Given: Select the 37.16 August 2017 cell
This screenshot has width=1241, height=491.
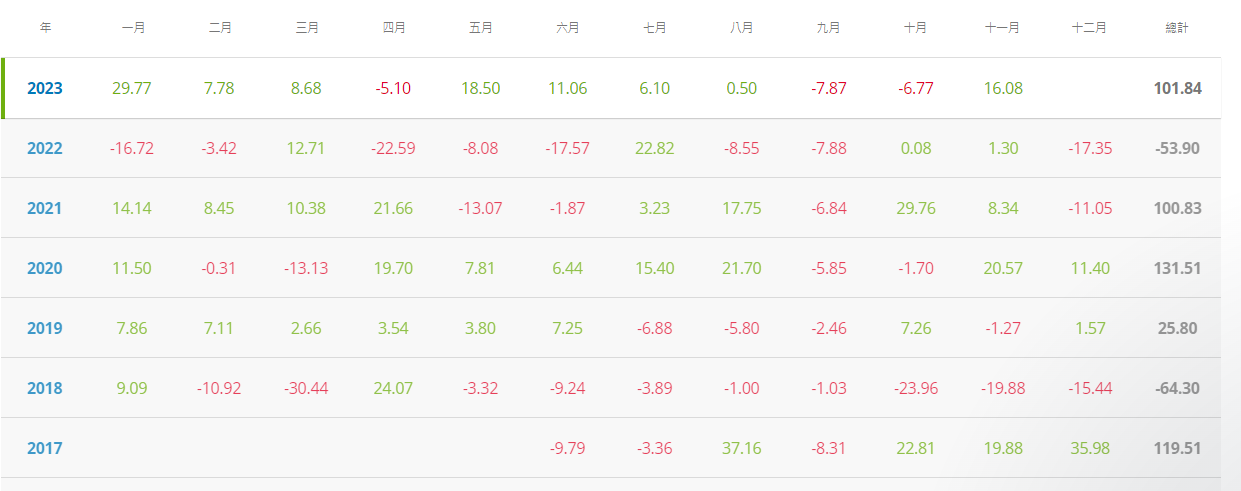Looking at the screenshot, I should [741, 448].
